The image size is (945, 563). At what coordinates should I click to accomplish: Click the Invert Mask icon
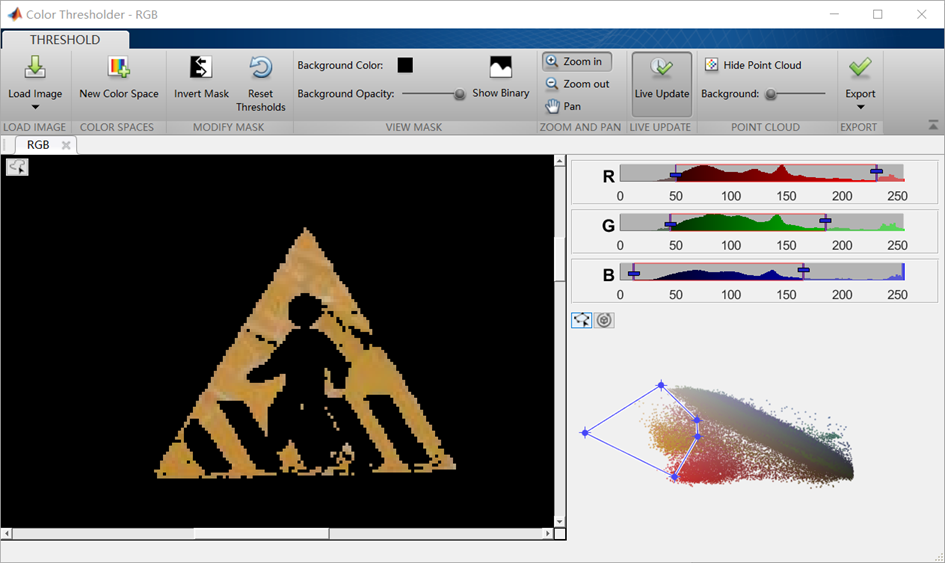[201, 67]
